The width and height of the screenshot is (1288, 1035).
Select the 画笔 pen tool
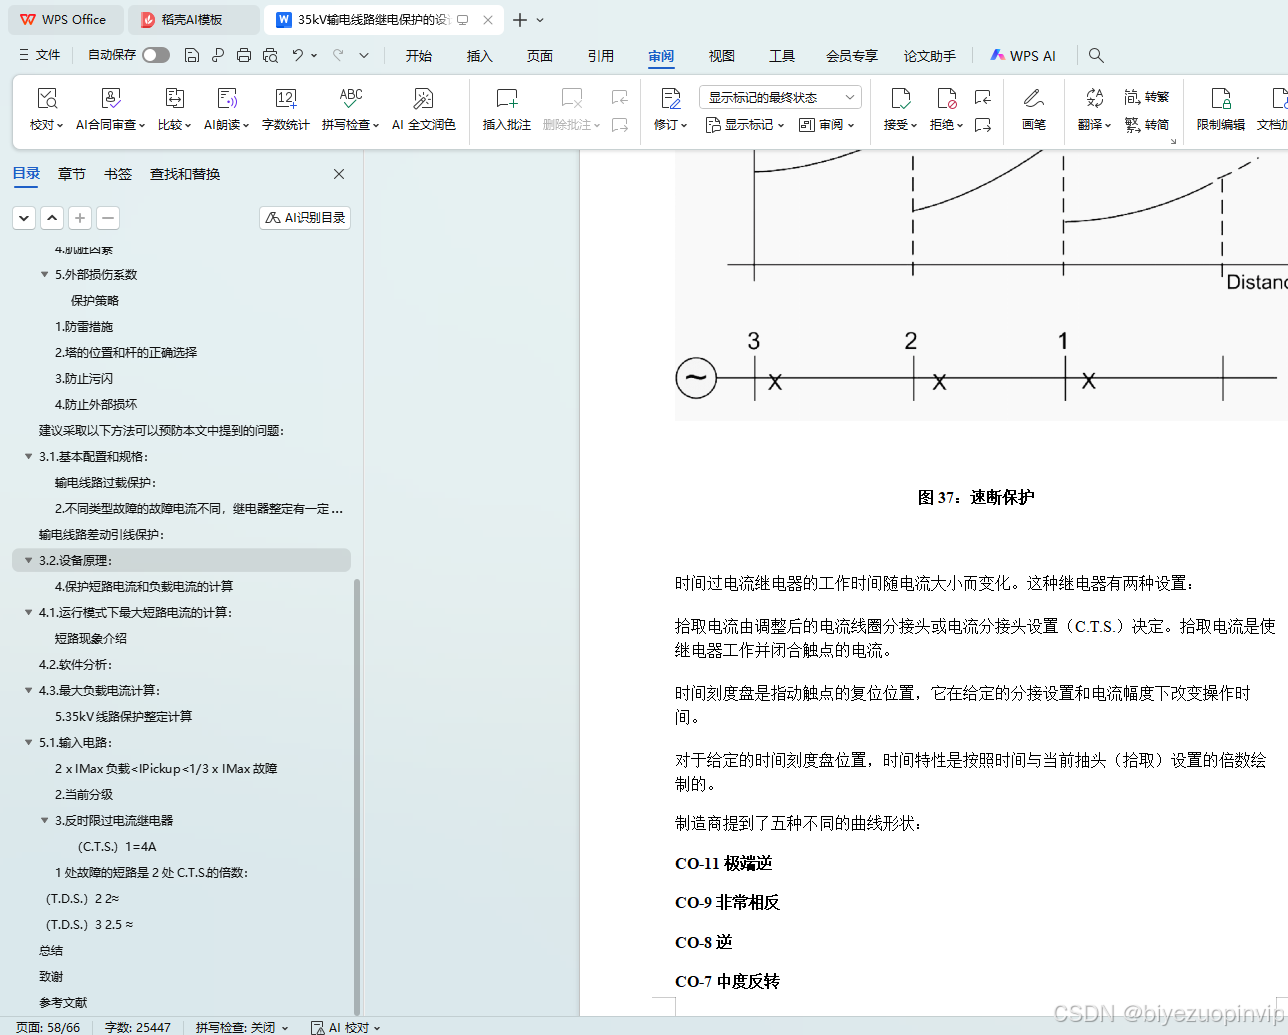[x=1034, y=110]
